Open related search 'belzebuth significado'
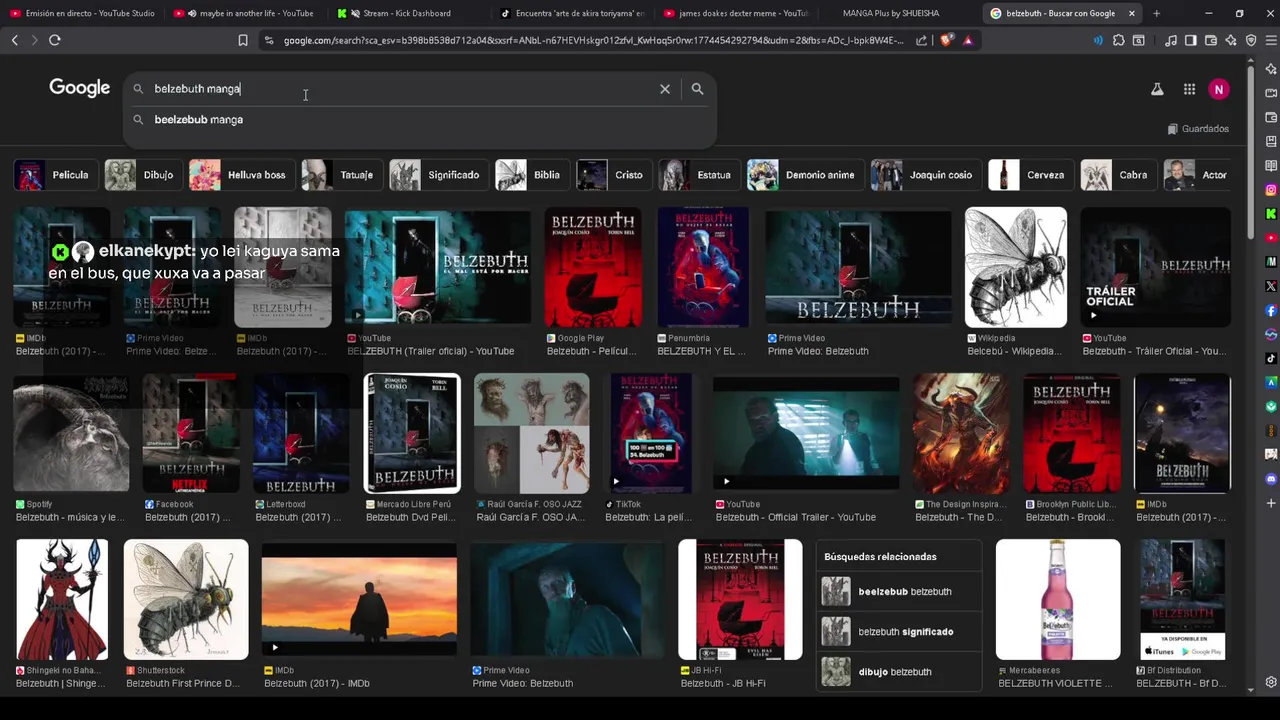This screenshot has width=1280, height=720. tap(900, 632)
